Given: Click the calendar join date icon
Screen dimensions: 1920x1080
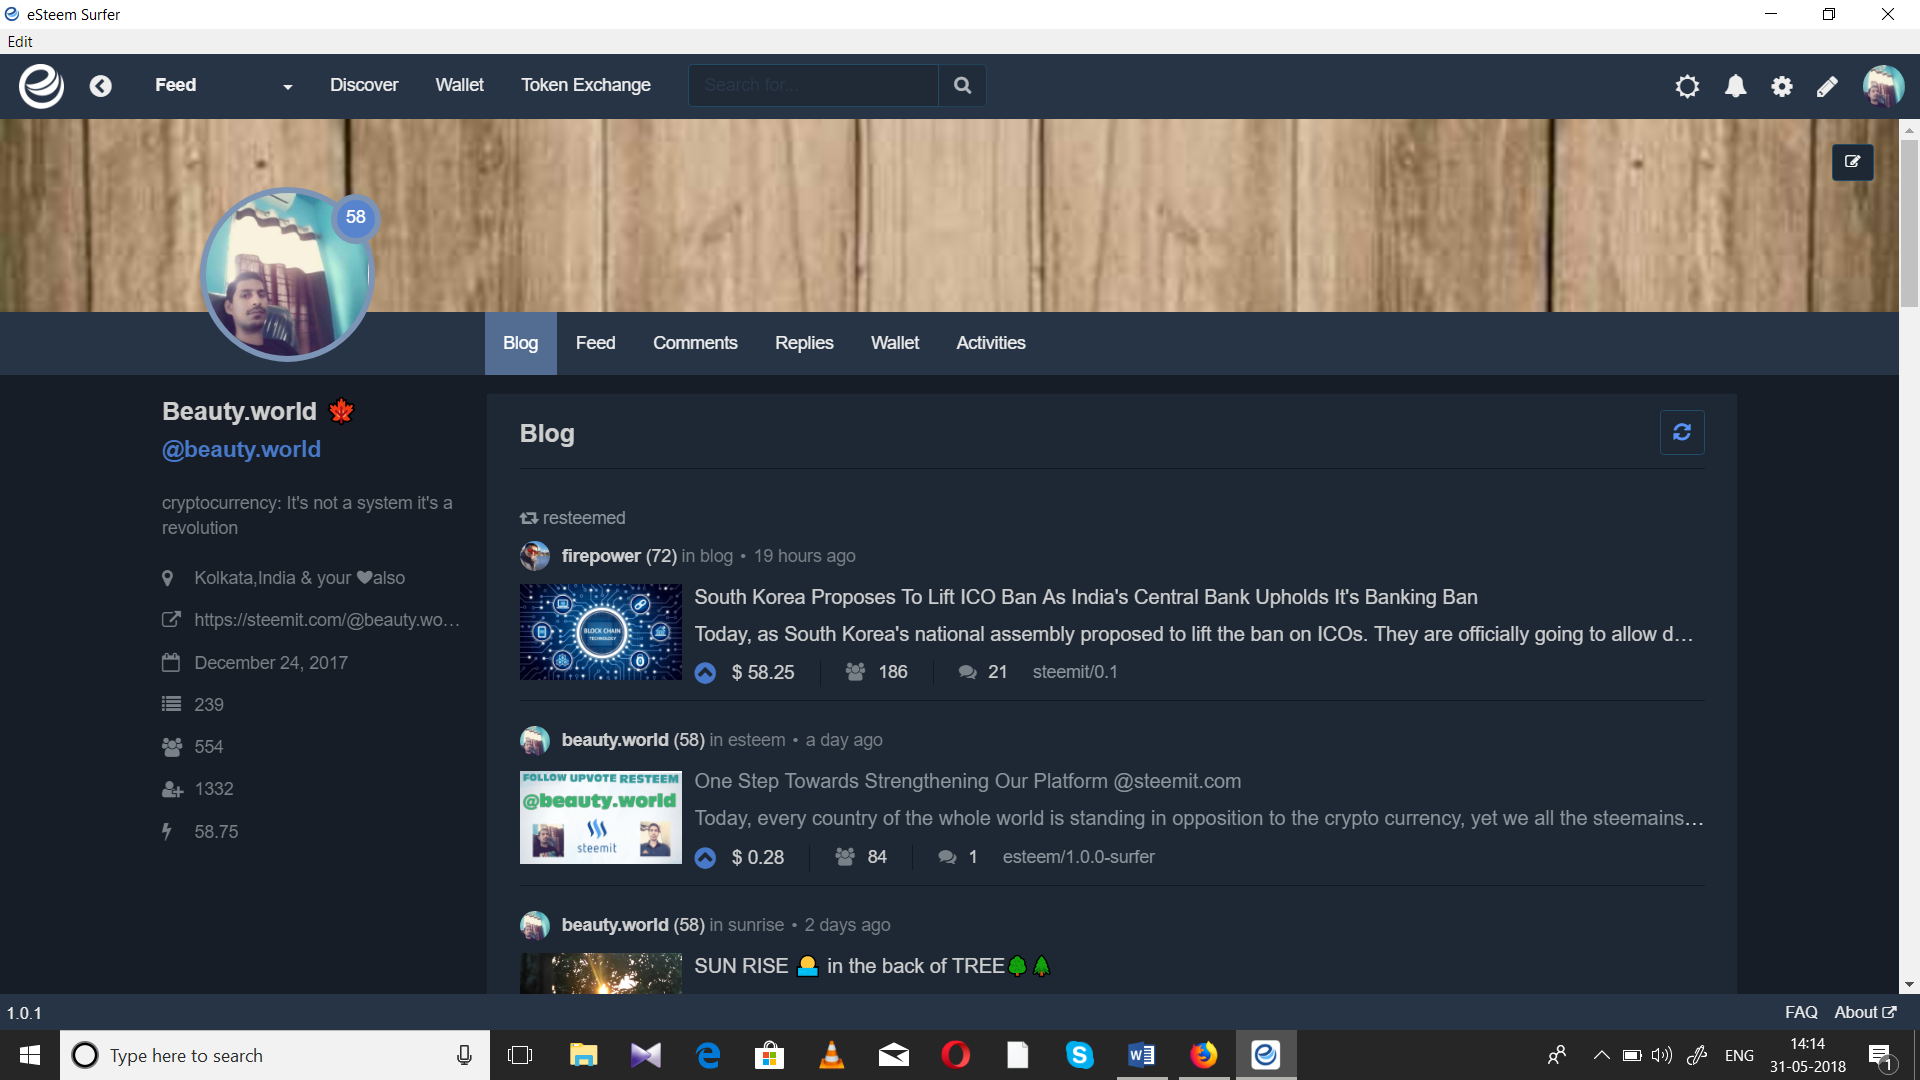Looking at the screenshot, I should [x=171, y=663].
